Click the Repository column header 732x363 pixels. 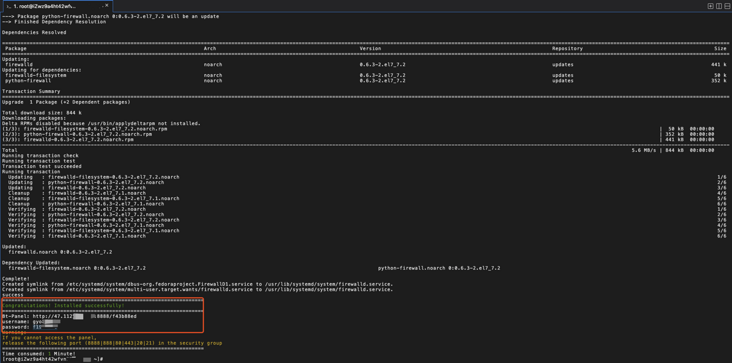coord(567,49)
